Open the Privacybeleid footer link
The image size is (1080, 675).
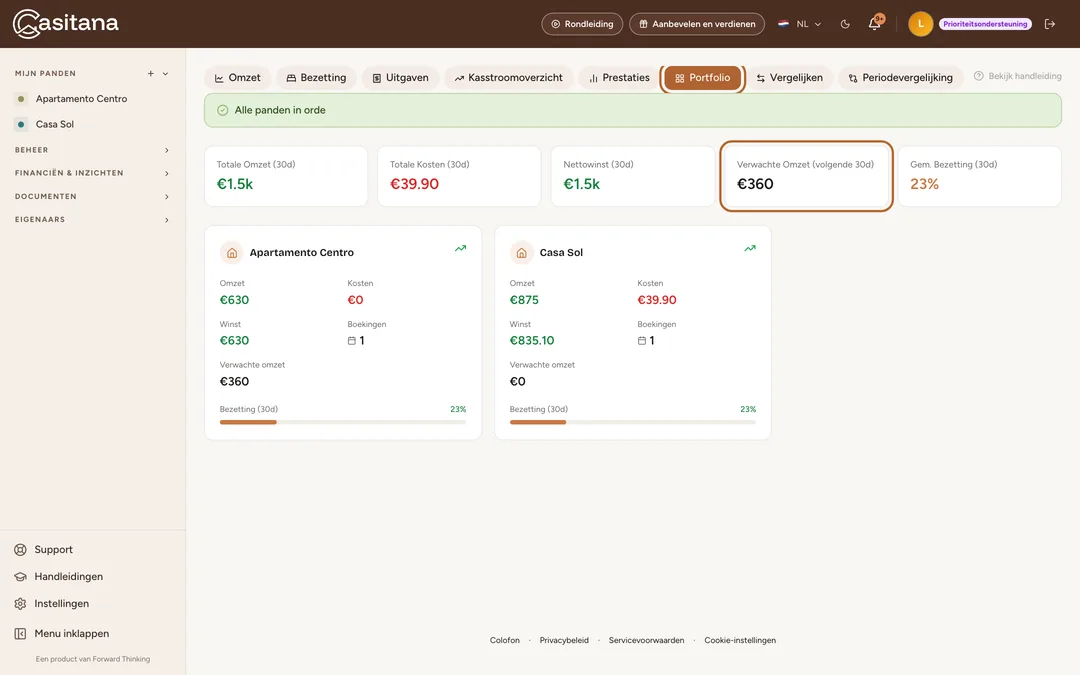coord(564,641)
